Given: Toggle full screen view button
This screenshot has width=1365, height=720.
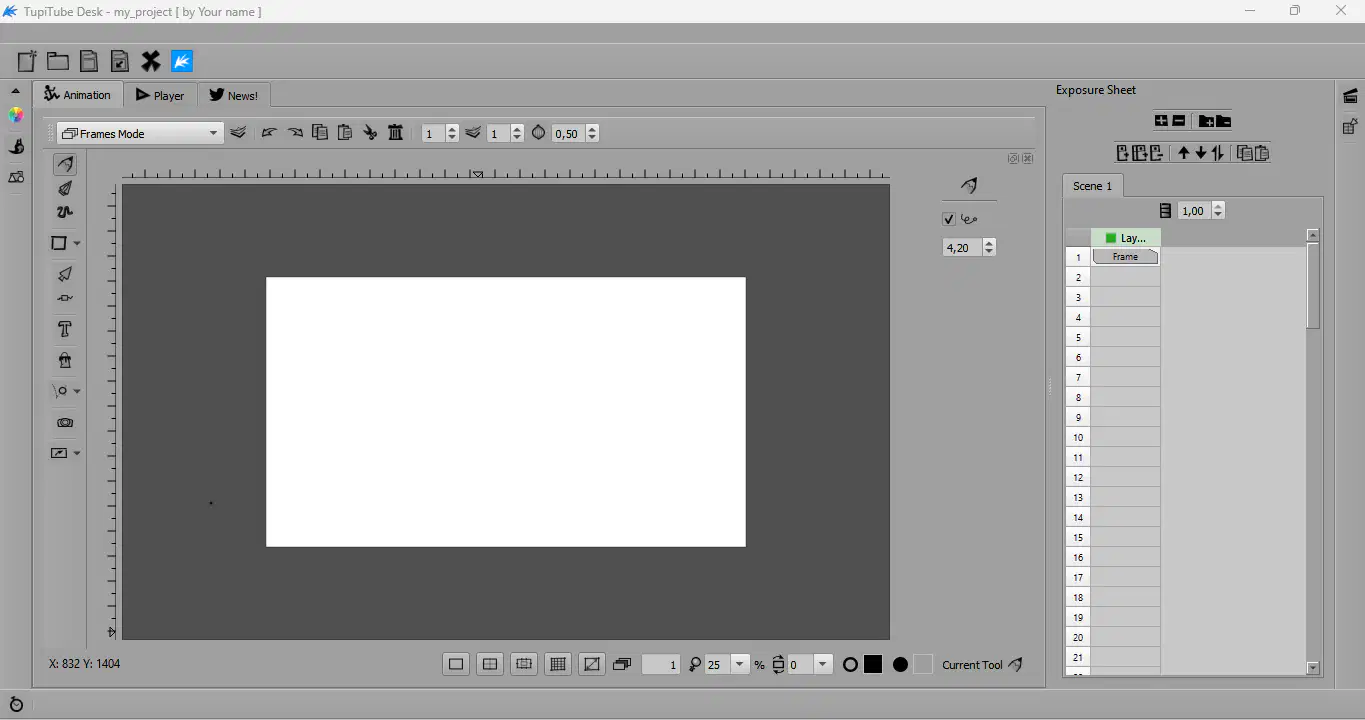Looking at the screenshot, I should [x=456, y=664].
